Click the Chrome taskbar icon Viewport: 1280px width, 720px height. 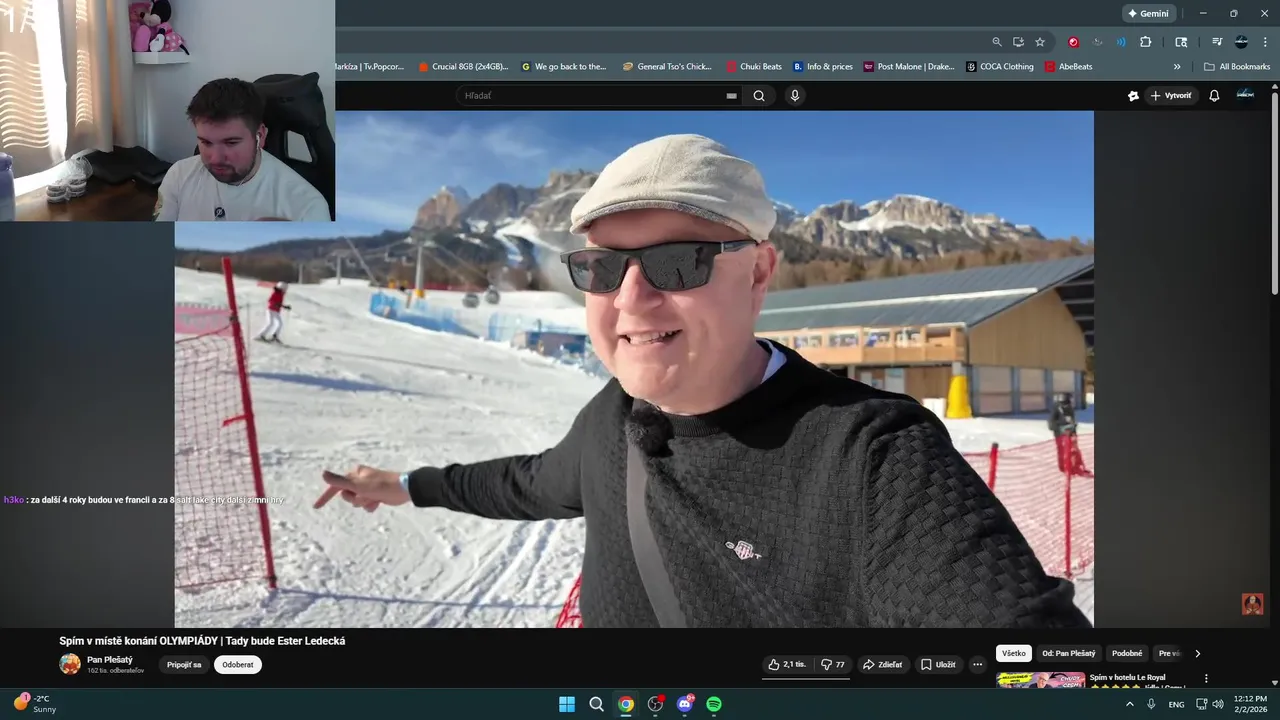pos(626,704)
